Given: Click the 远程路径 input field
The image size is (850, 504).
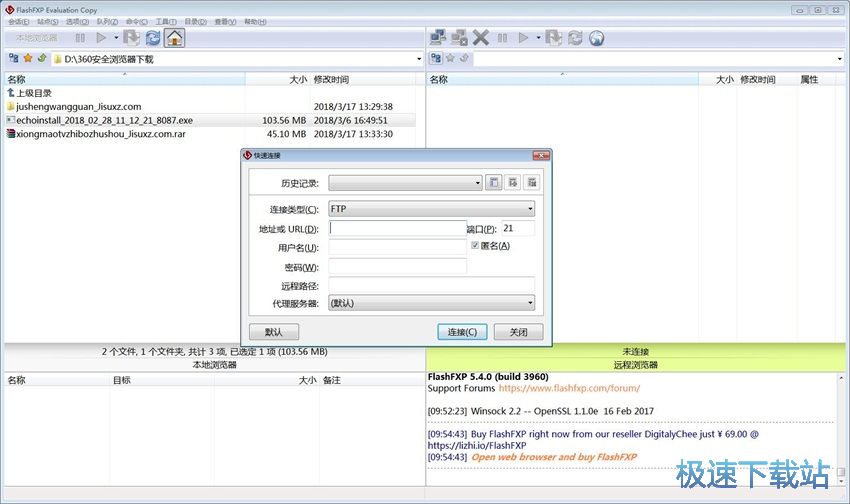Looking at the screenshot, I should coord(432,285).
